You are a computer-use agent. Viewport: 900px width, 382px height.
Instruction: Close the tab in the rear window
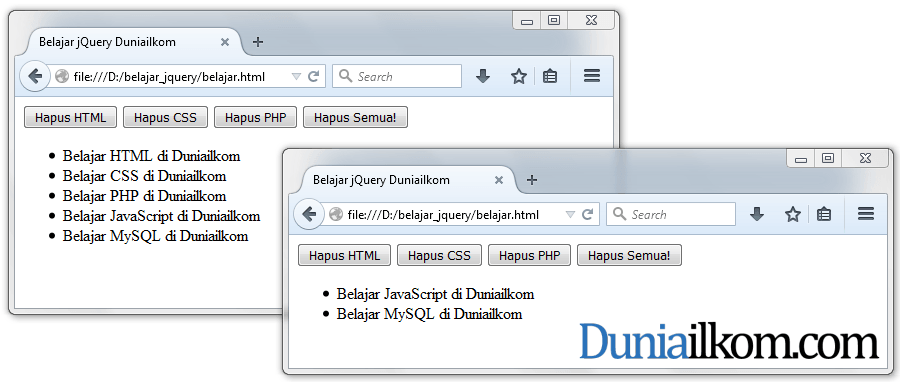pyautogui.click(x=225, y=42)
